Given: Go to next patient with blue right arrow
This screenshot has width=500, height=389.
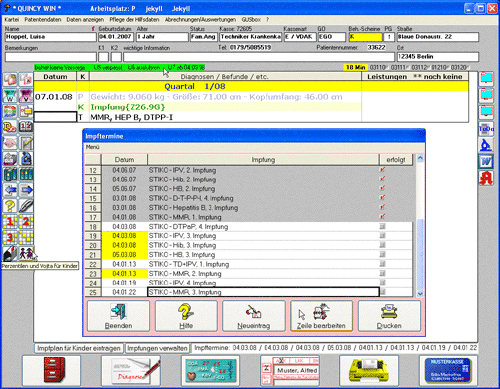Looking at the screenshot, I should pos(26,190).
